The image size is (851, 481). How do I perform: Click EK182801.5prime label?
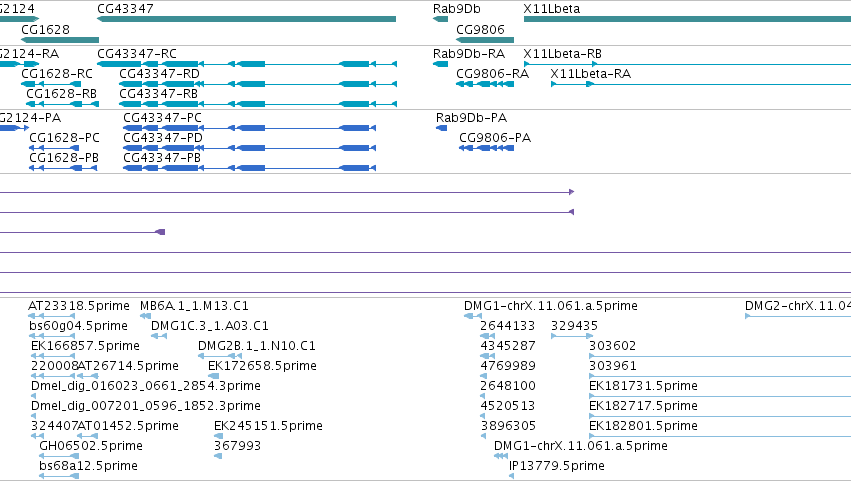pyautogui.click(x=643, y=426)
